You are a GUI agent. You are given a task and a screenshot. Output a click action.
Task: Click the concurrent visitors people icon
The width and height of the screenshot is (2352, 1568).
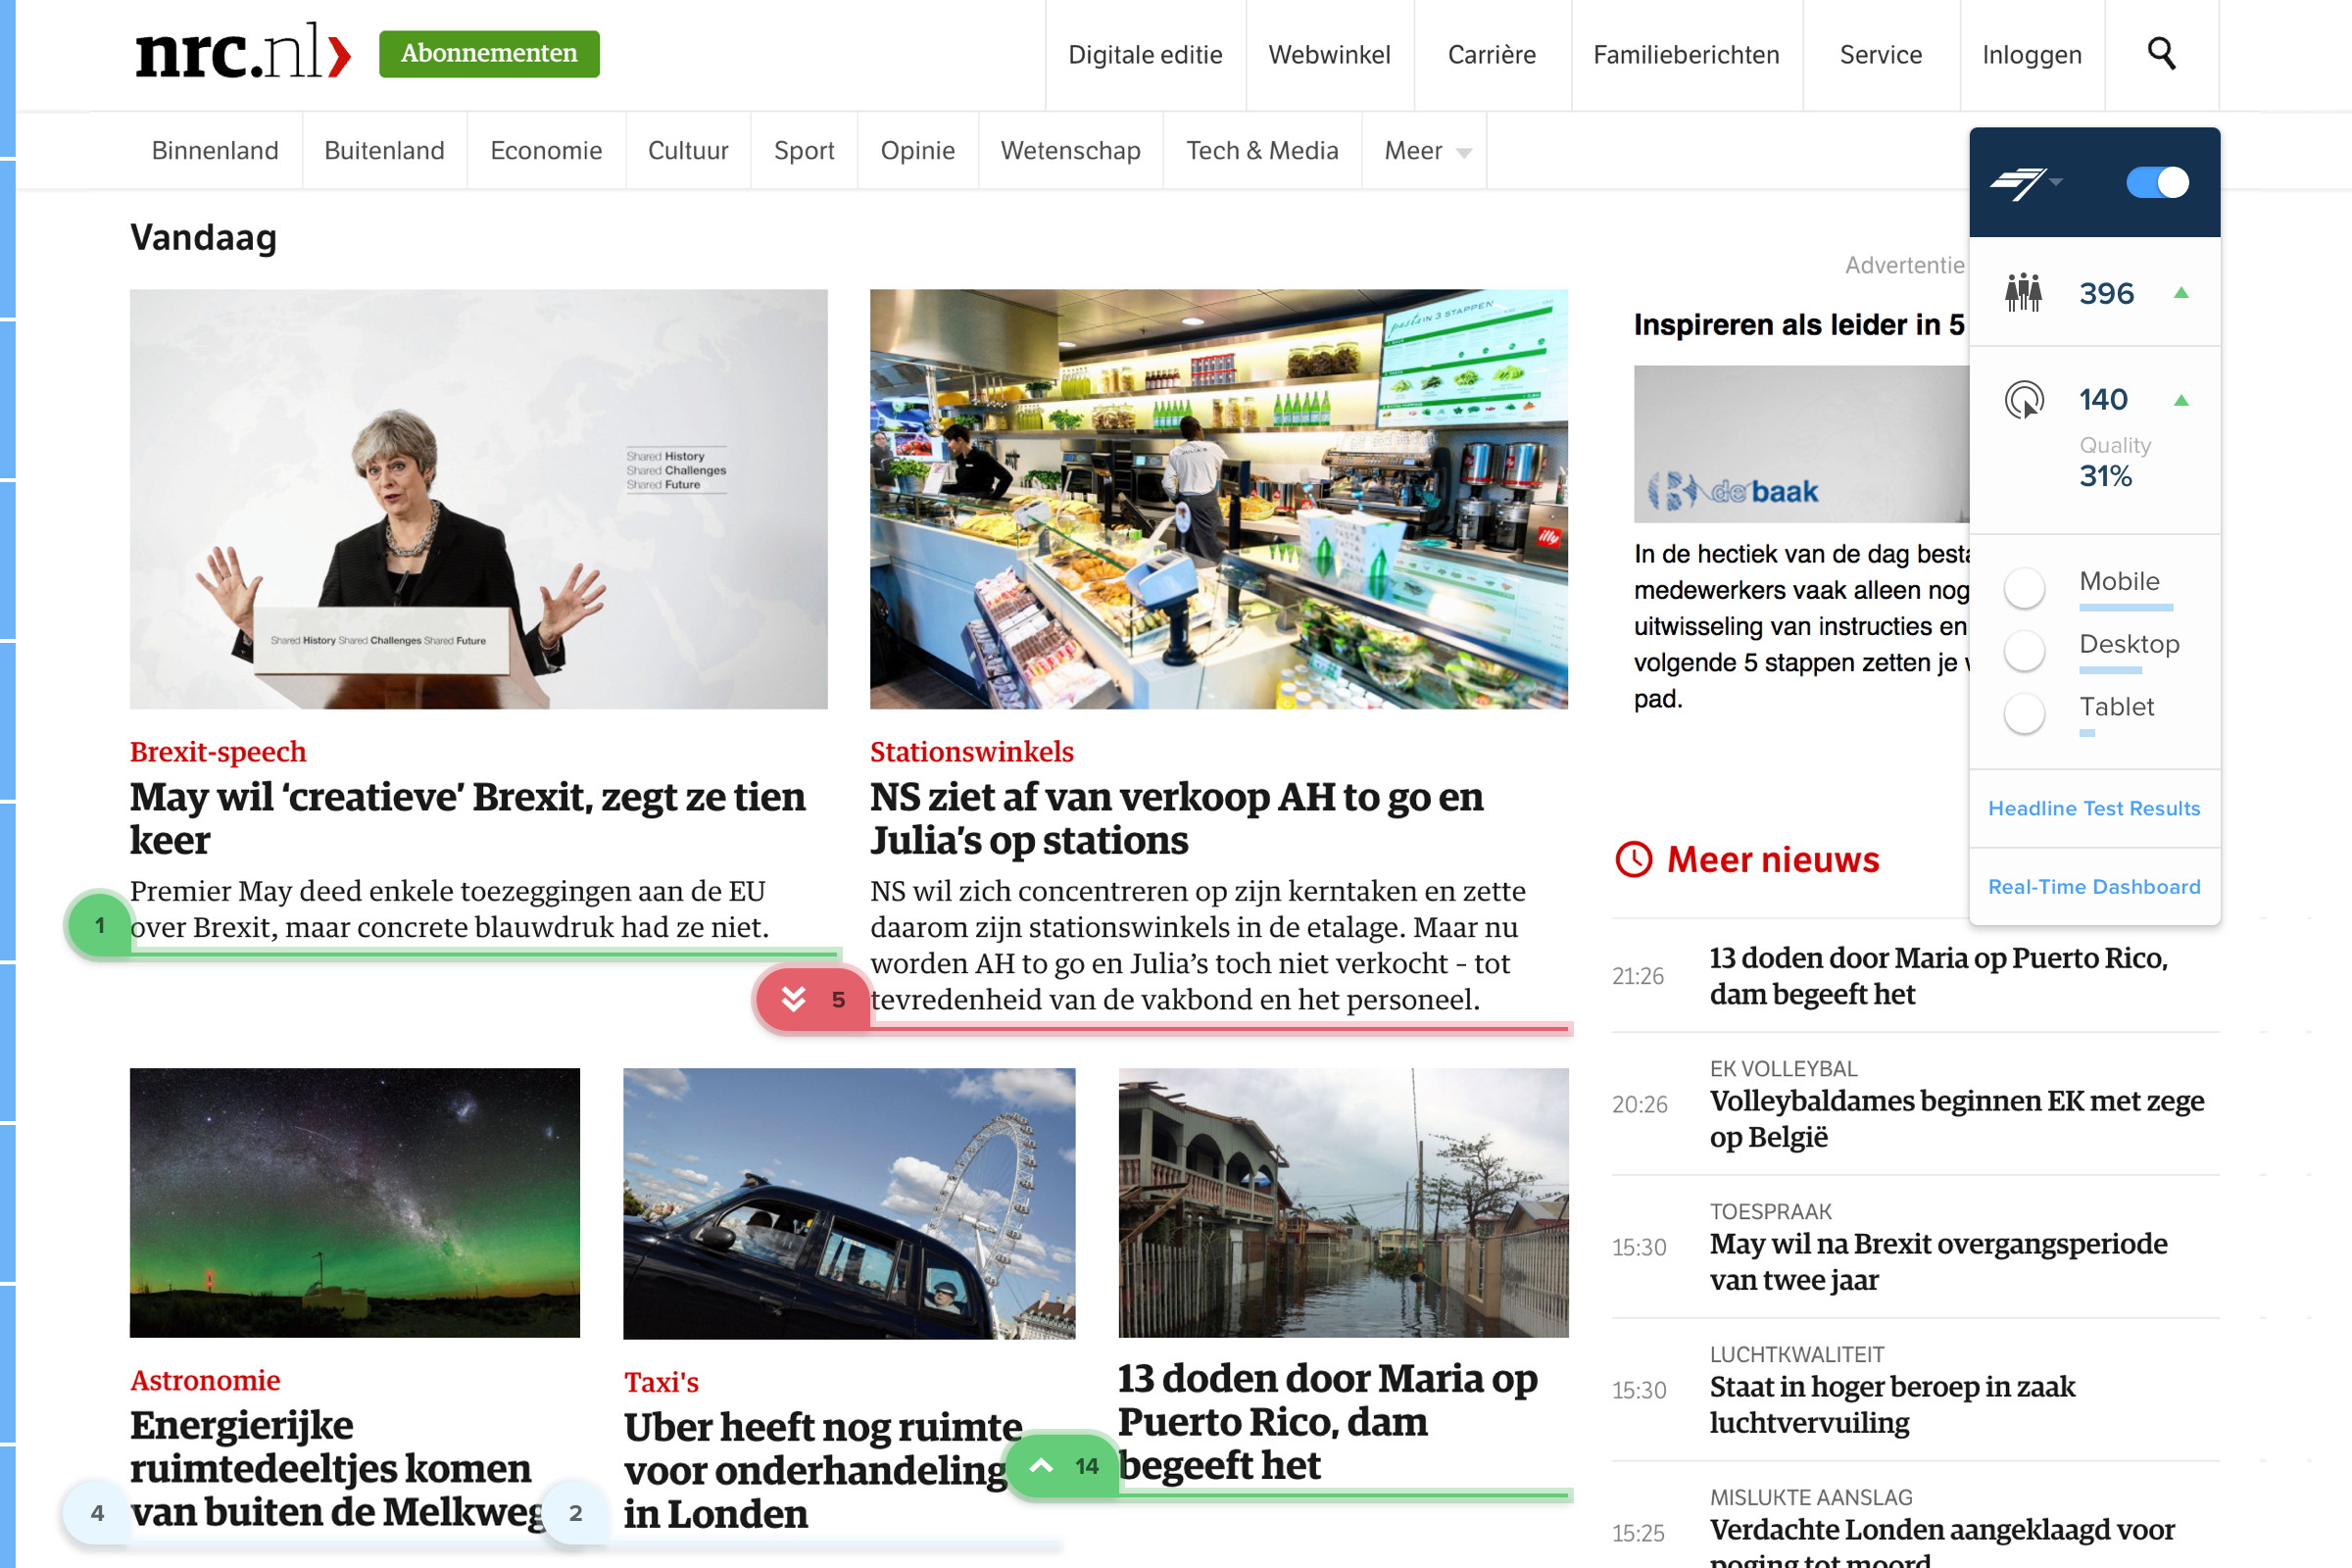[2023, 292]
